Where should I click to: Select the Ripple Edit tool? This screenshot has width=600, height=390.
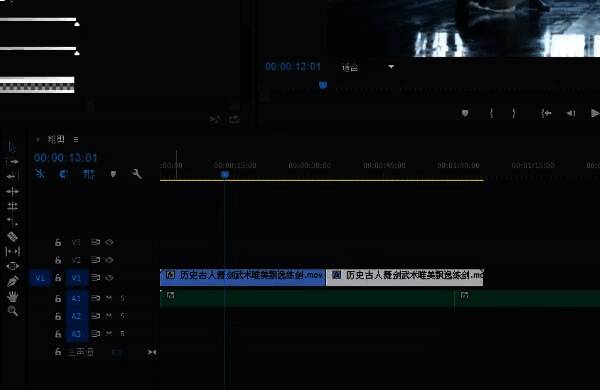click(13, 191)
